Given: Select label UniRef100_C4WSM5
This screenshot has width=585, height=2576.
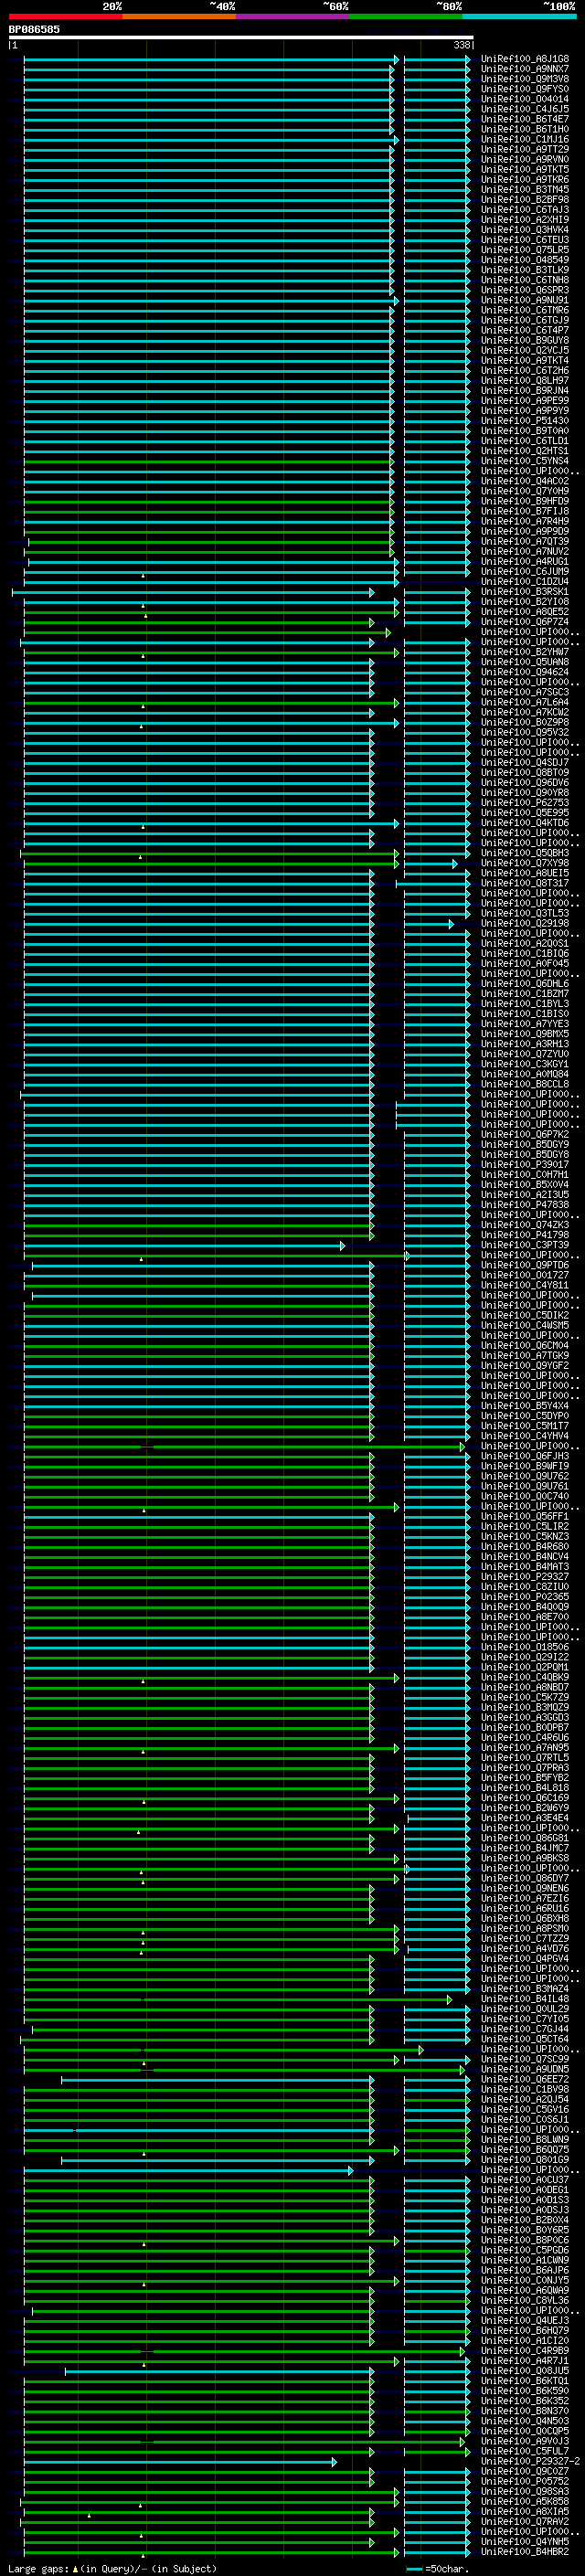Looking at the screenshot, I should tap(524, 1325).
